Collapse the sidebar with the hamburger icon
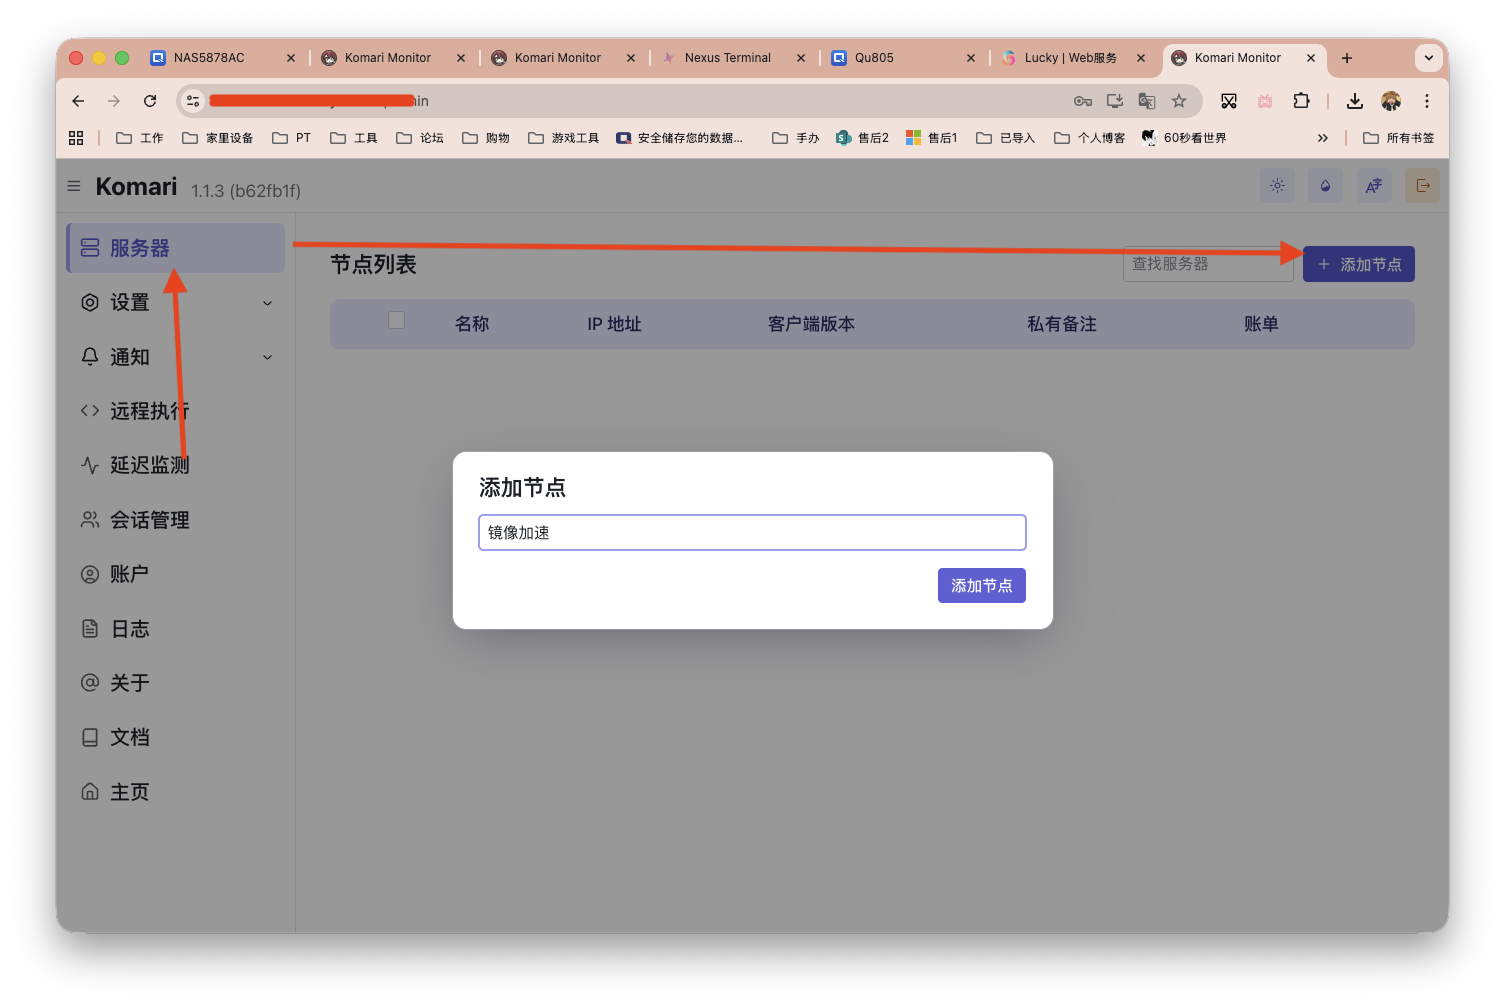Image resolution: width=1505 pixels, height=1007 pixels. point(74,186)
